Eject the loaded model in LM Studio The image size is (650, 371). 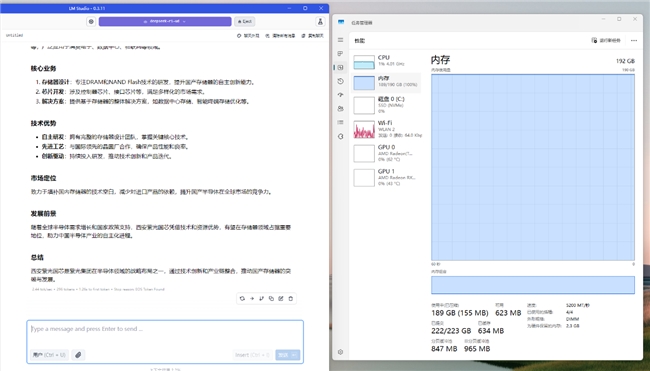245,22
